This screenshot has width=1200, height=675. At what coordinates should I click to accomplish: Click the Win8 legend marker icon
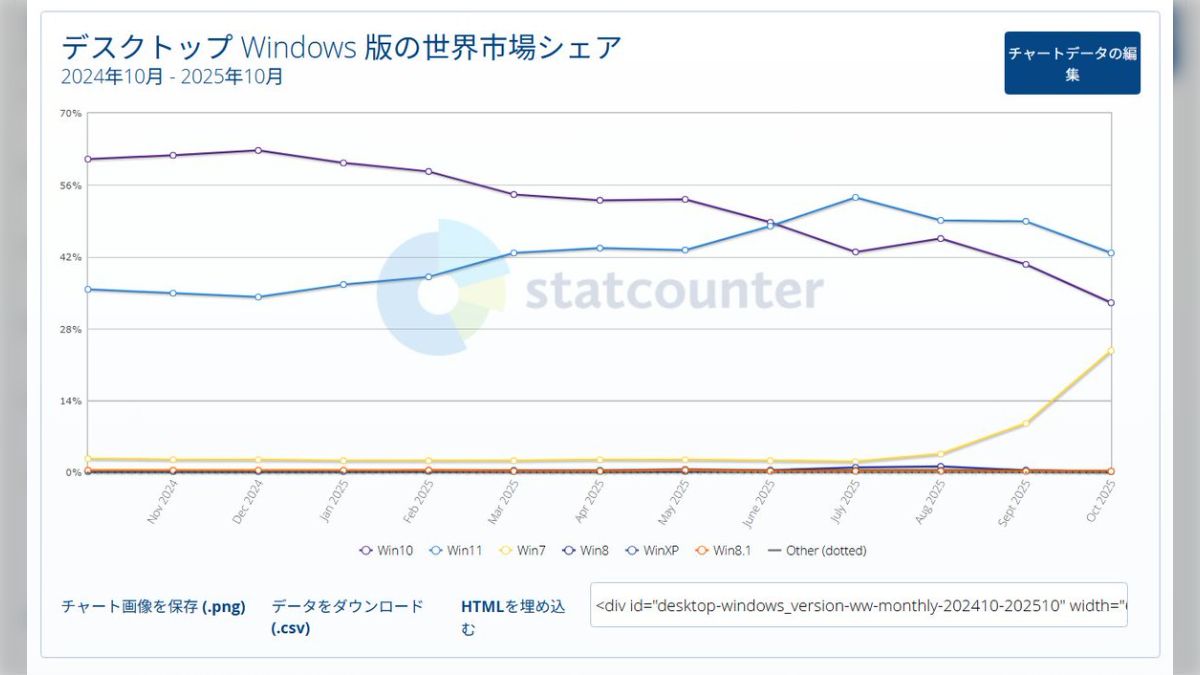point(567,550)
